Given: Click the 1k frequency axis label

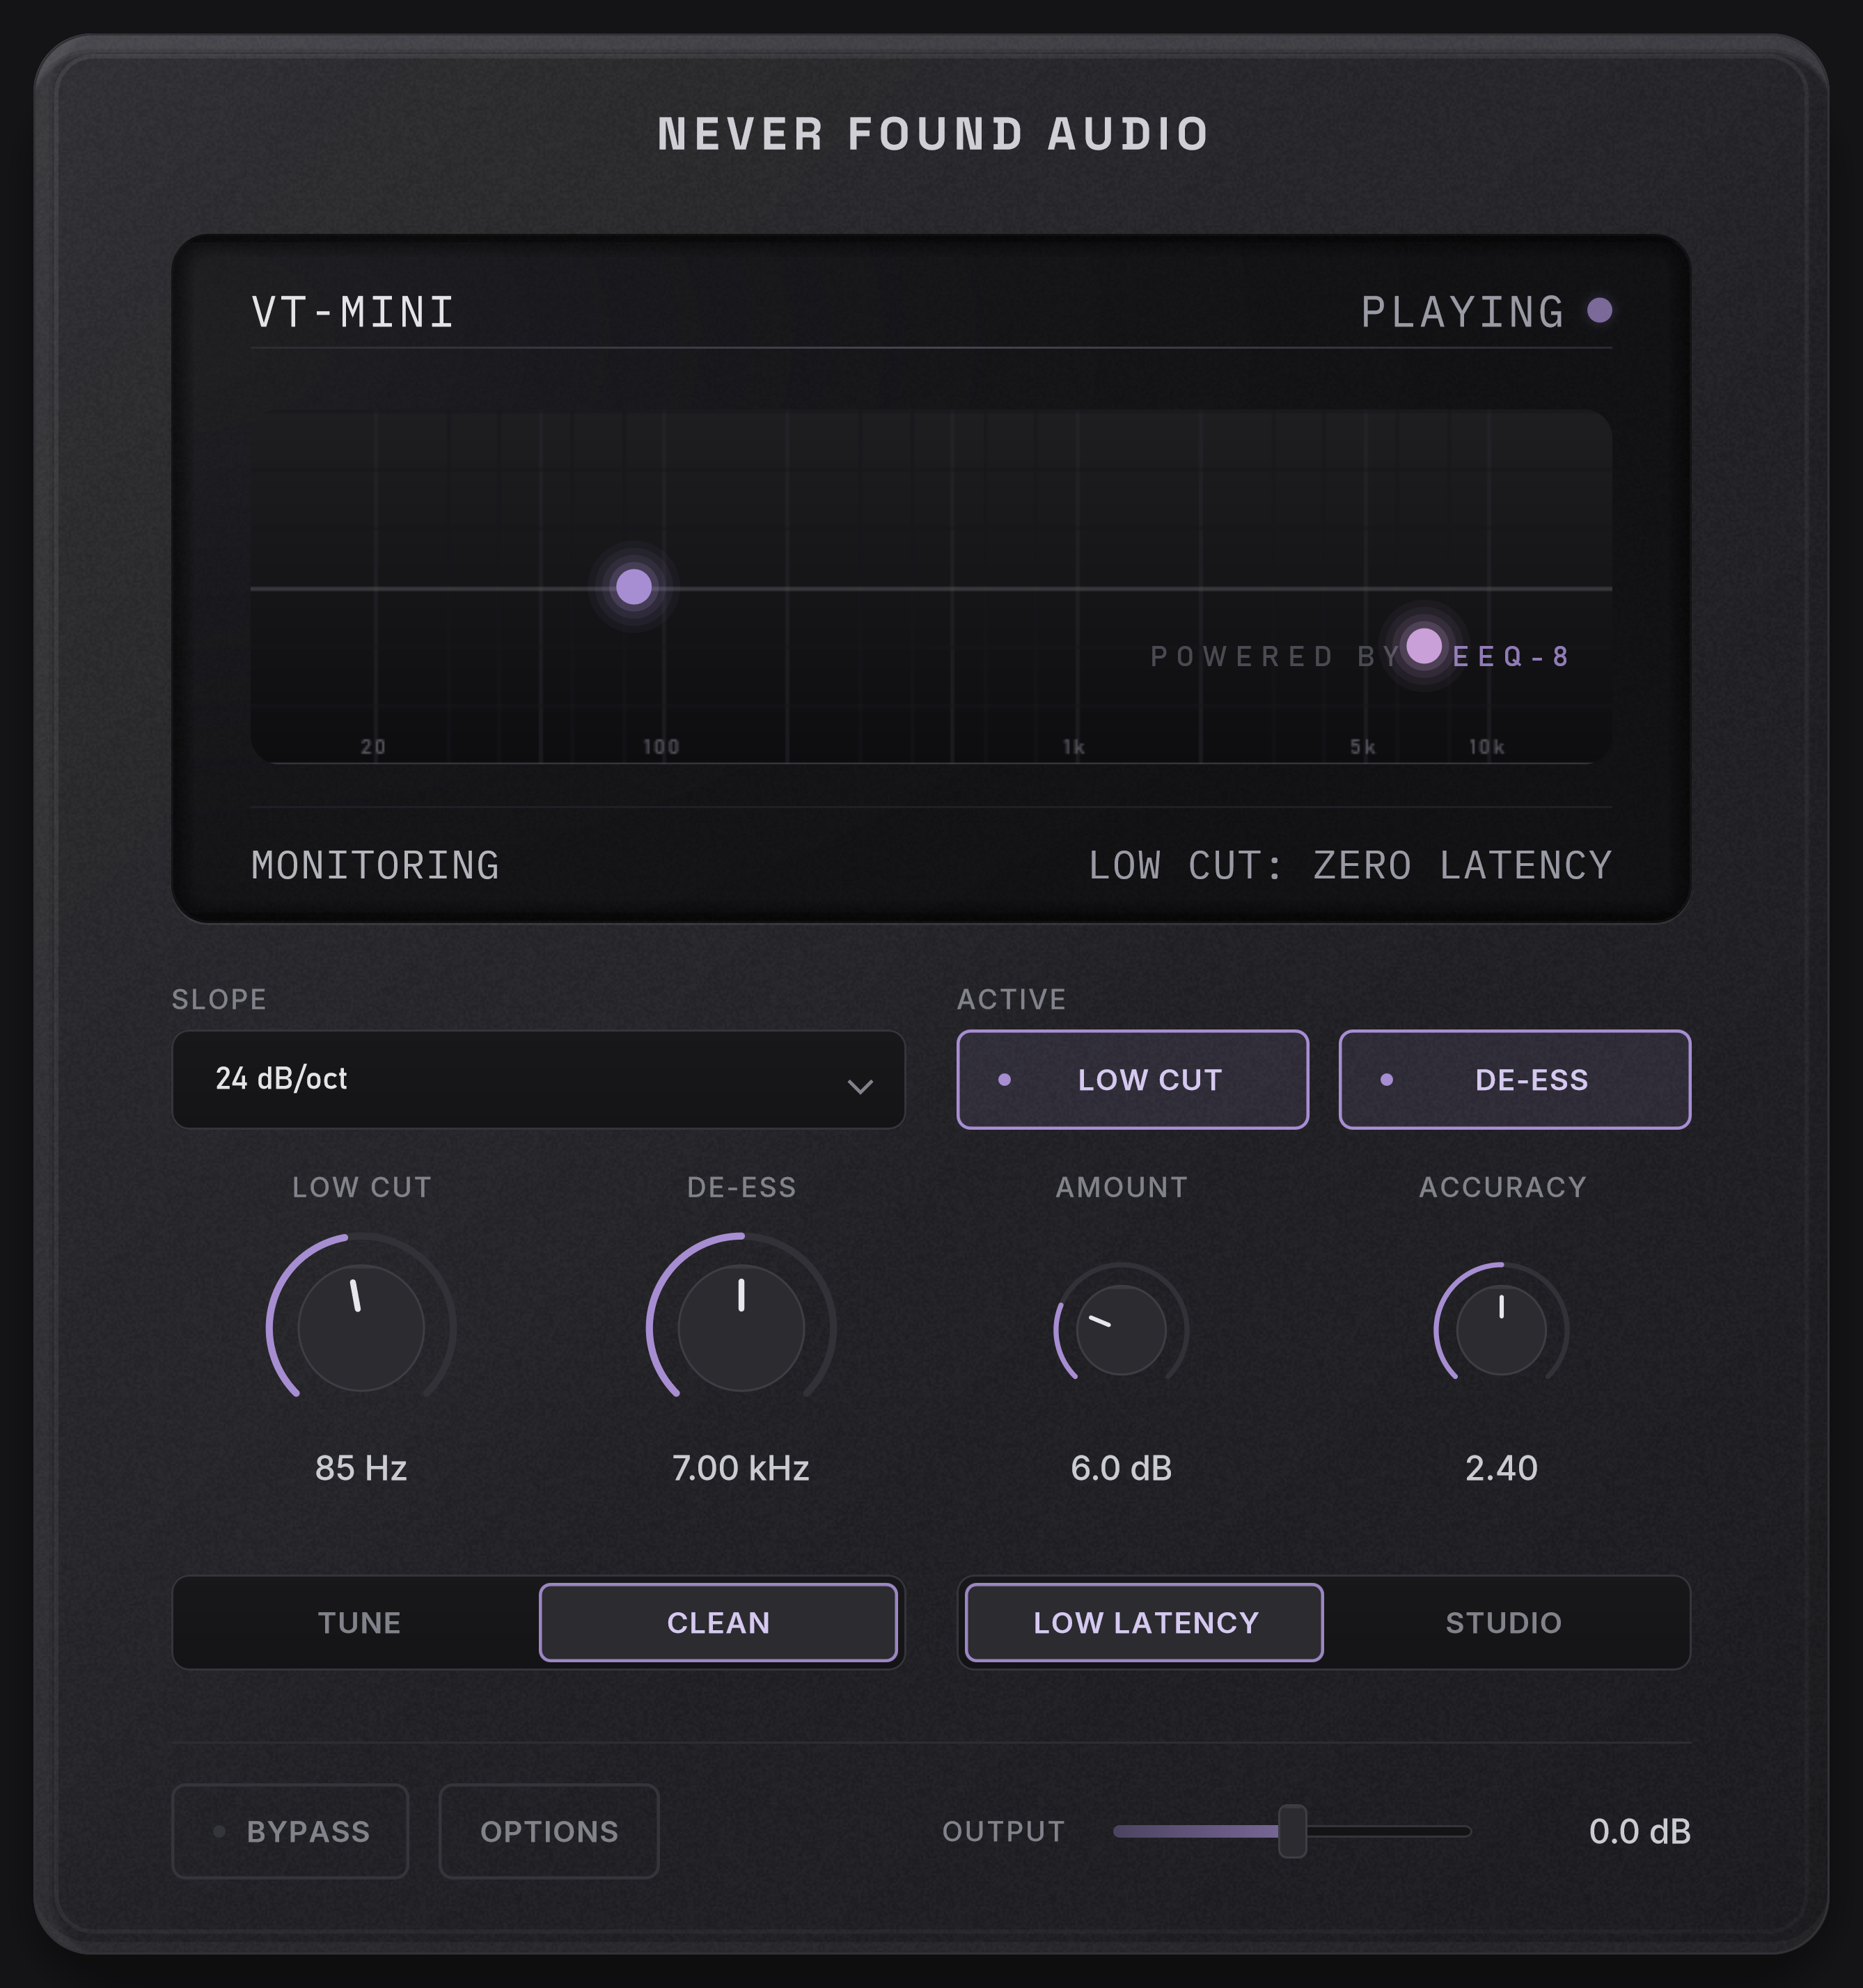Looking at the screenshot, I should coord(1074,747).
